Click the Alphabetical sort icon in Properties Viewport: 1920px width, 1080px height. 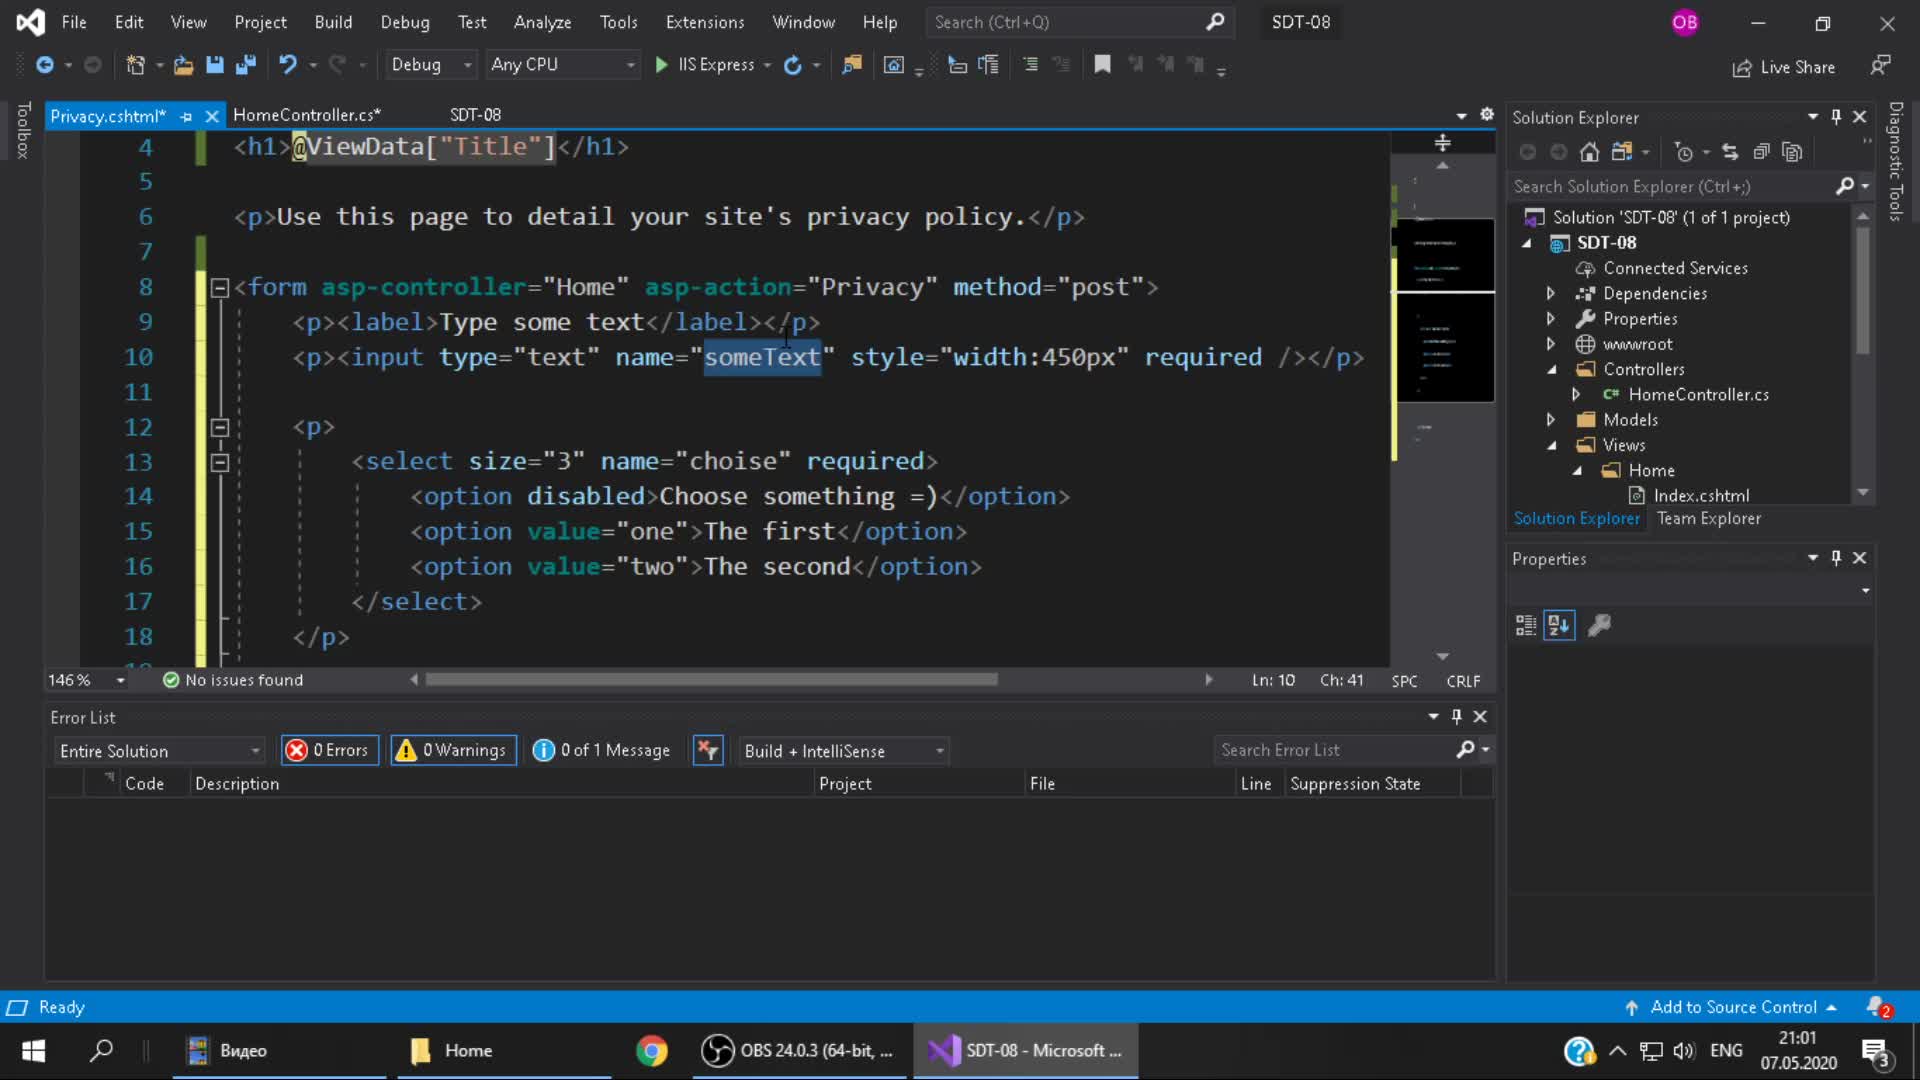(1559, 626)
